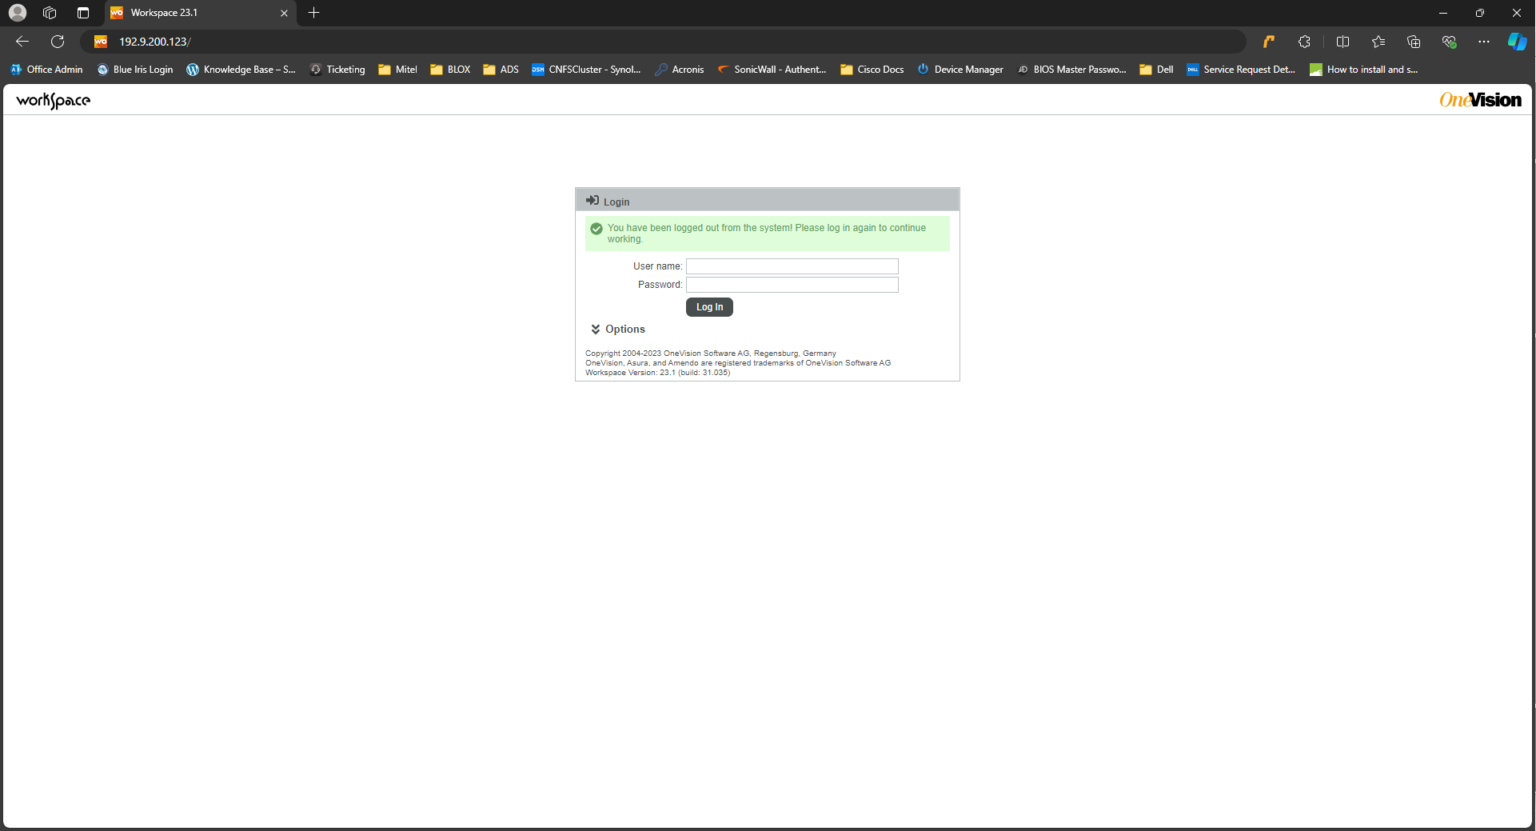Screen dimensions: 1536x831
Task: Open the Cisco Docs bookmark
Action: (871, 69)
